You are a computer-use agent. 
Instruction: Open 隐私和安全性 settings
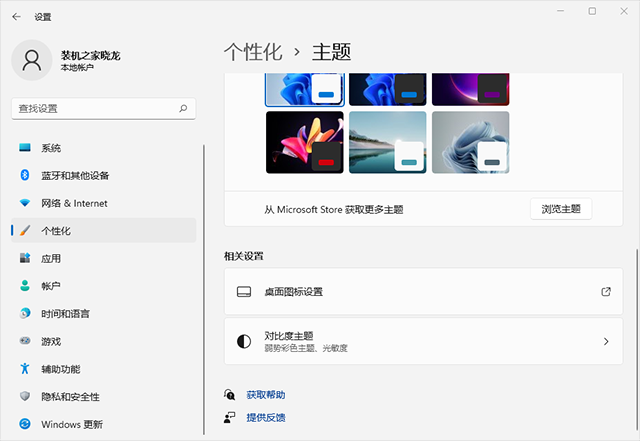(x=104, y=396)
